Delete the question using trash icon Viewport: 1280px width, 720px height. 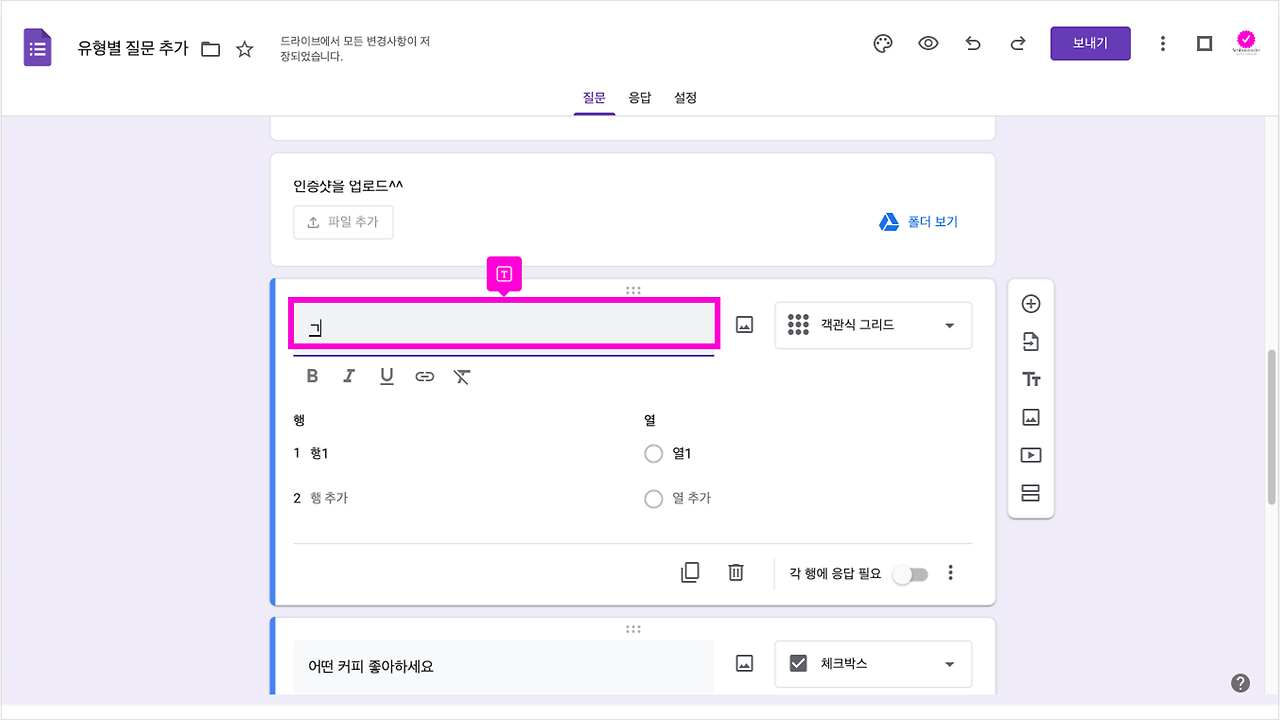pos(735,572)
